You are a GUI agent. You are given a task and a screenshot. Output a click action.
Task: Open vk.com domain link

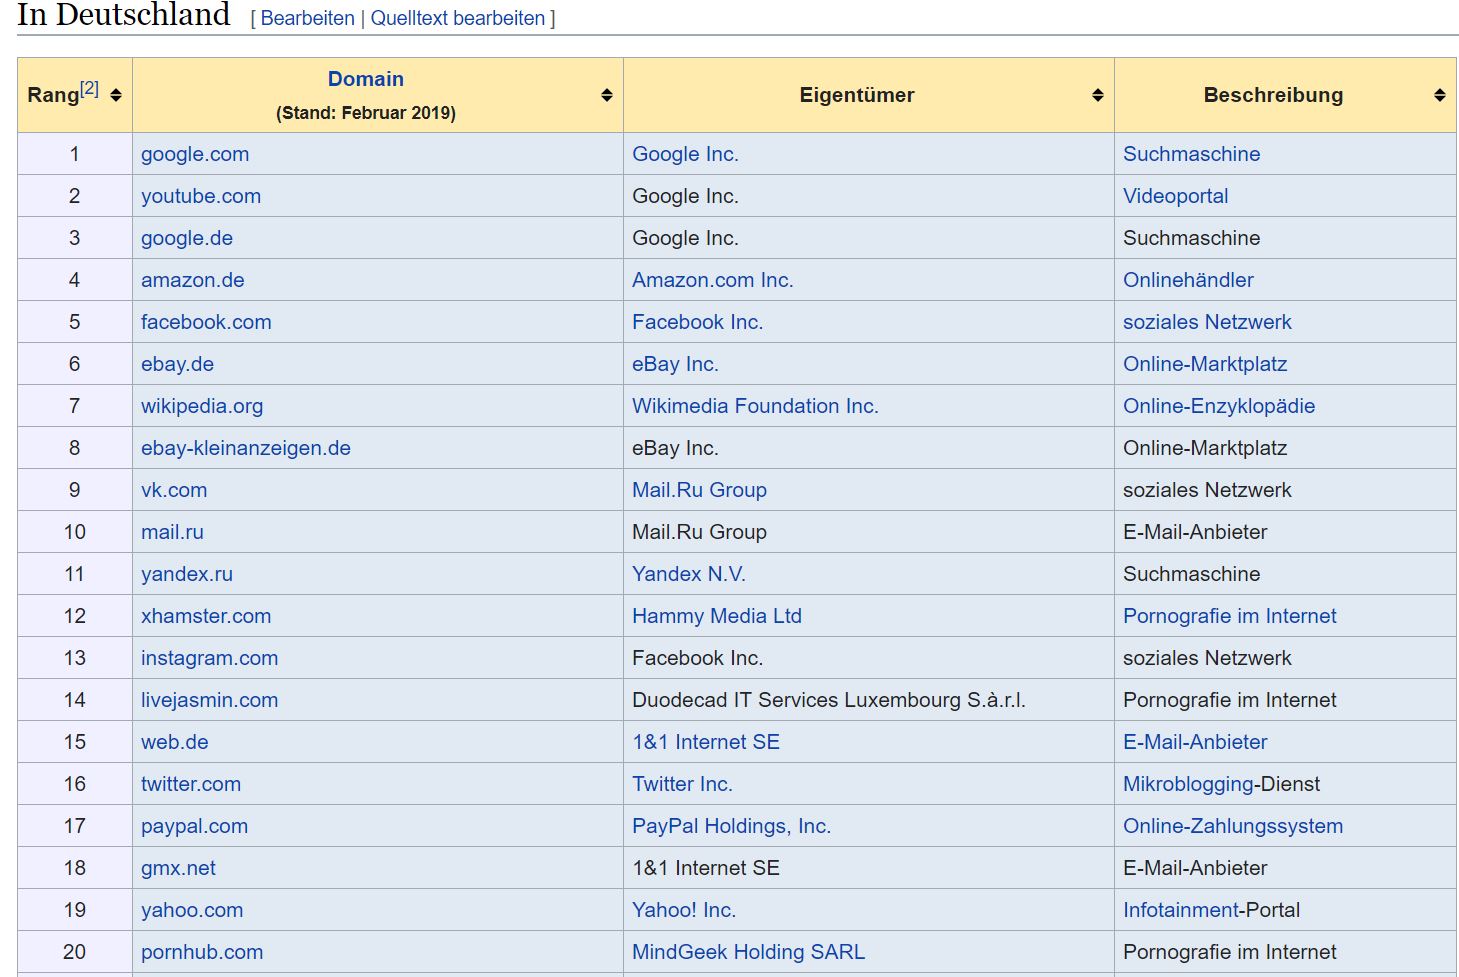coord(174,490)
